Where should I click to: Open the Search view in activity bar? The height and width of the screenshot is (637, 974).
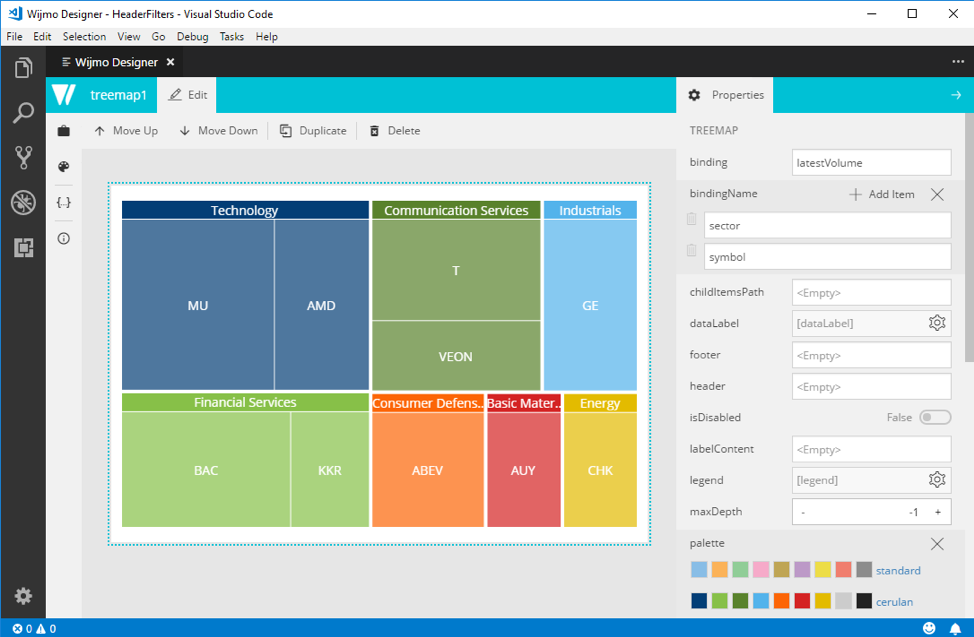pos(23,112)
